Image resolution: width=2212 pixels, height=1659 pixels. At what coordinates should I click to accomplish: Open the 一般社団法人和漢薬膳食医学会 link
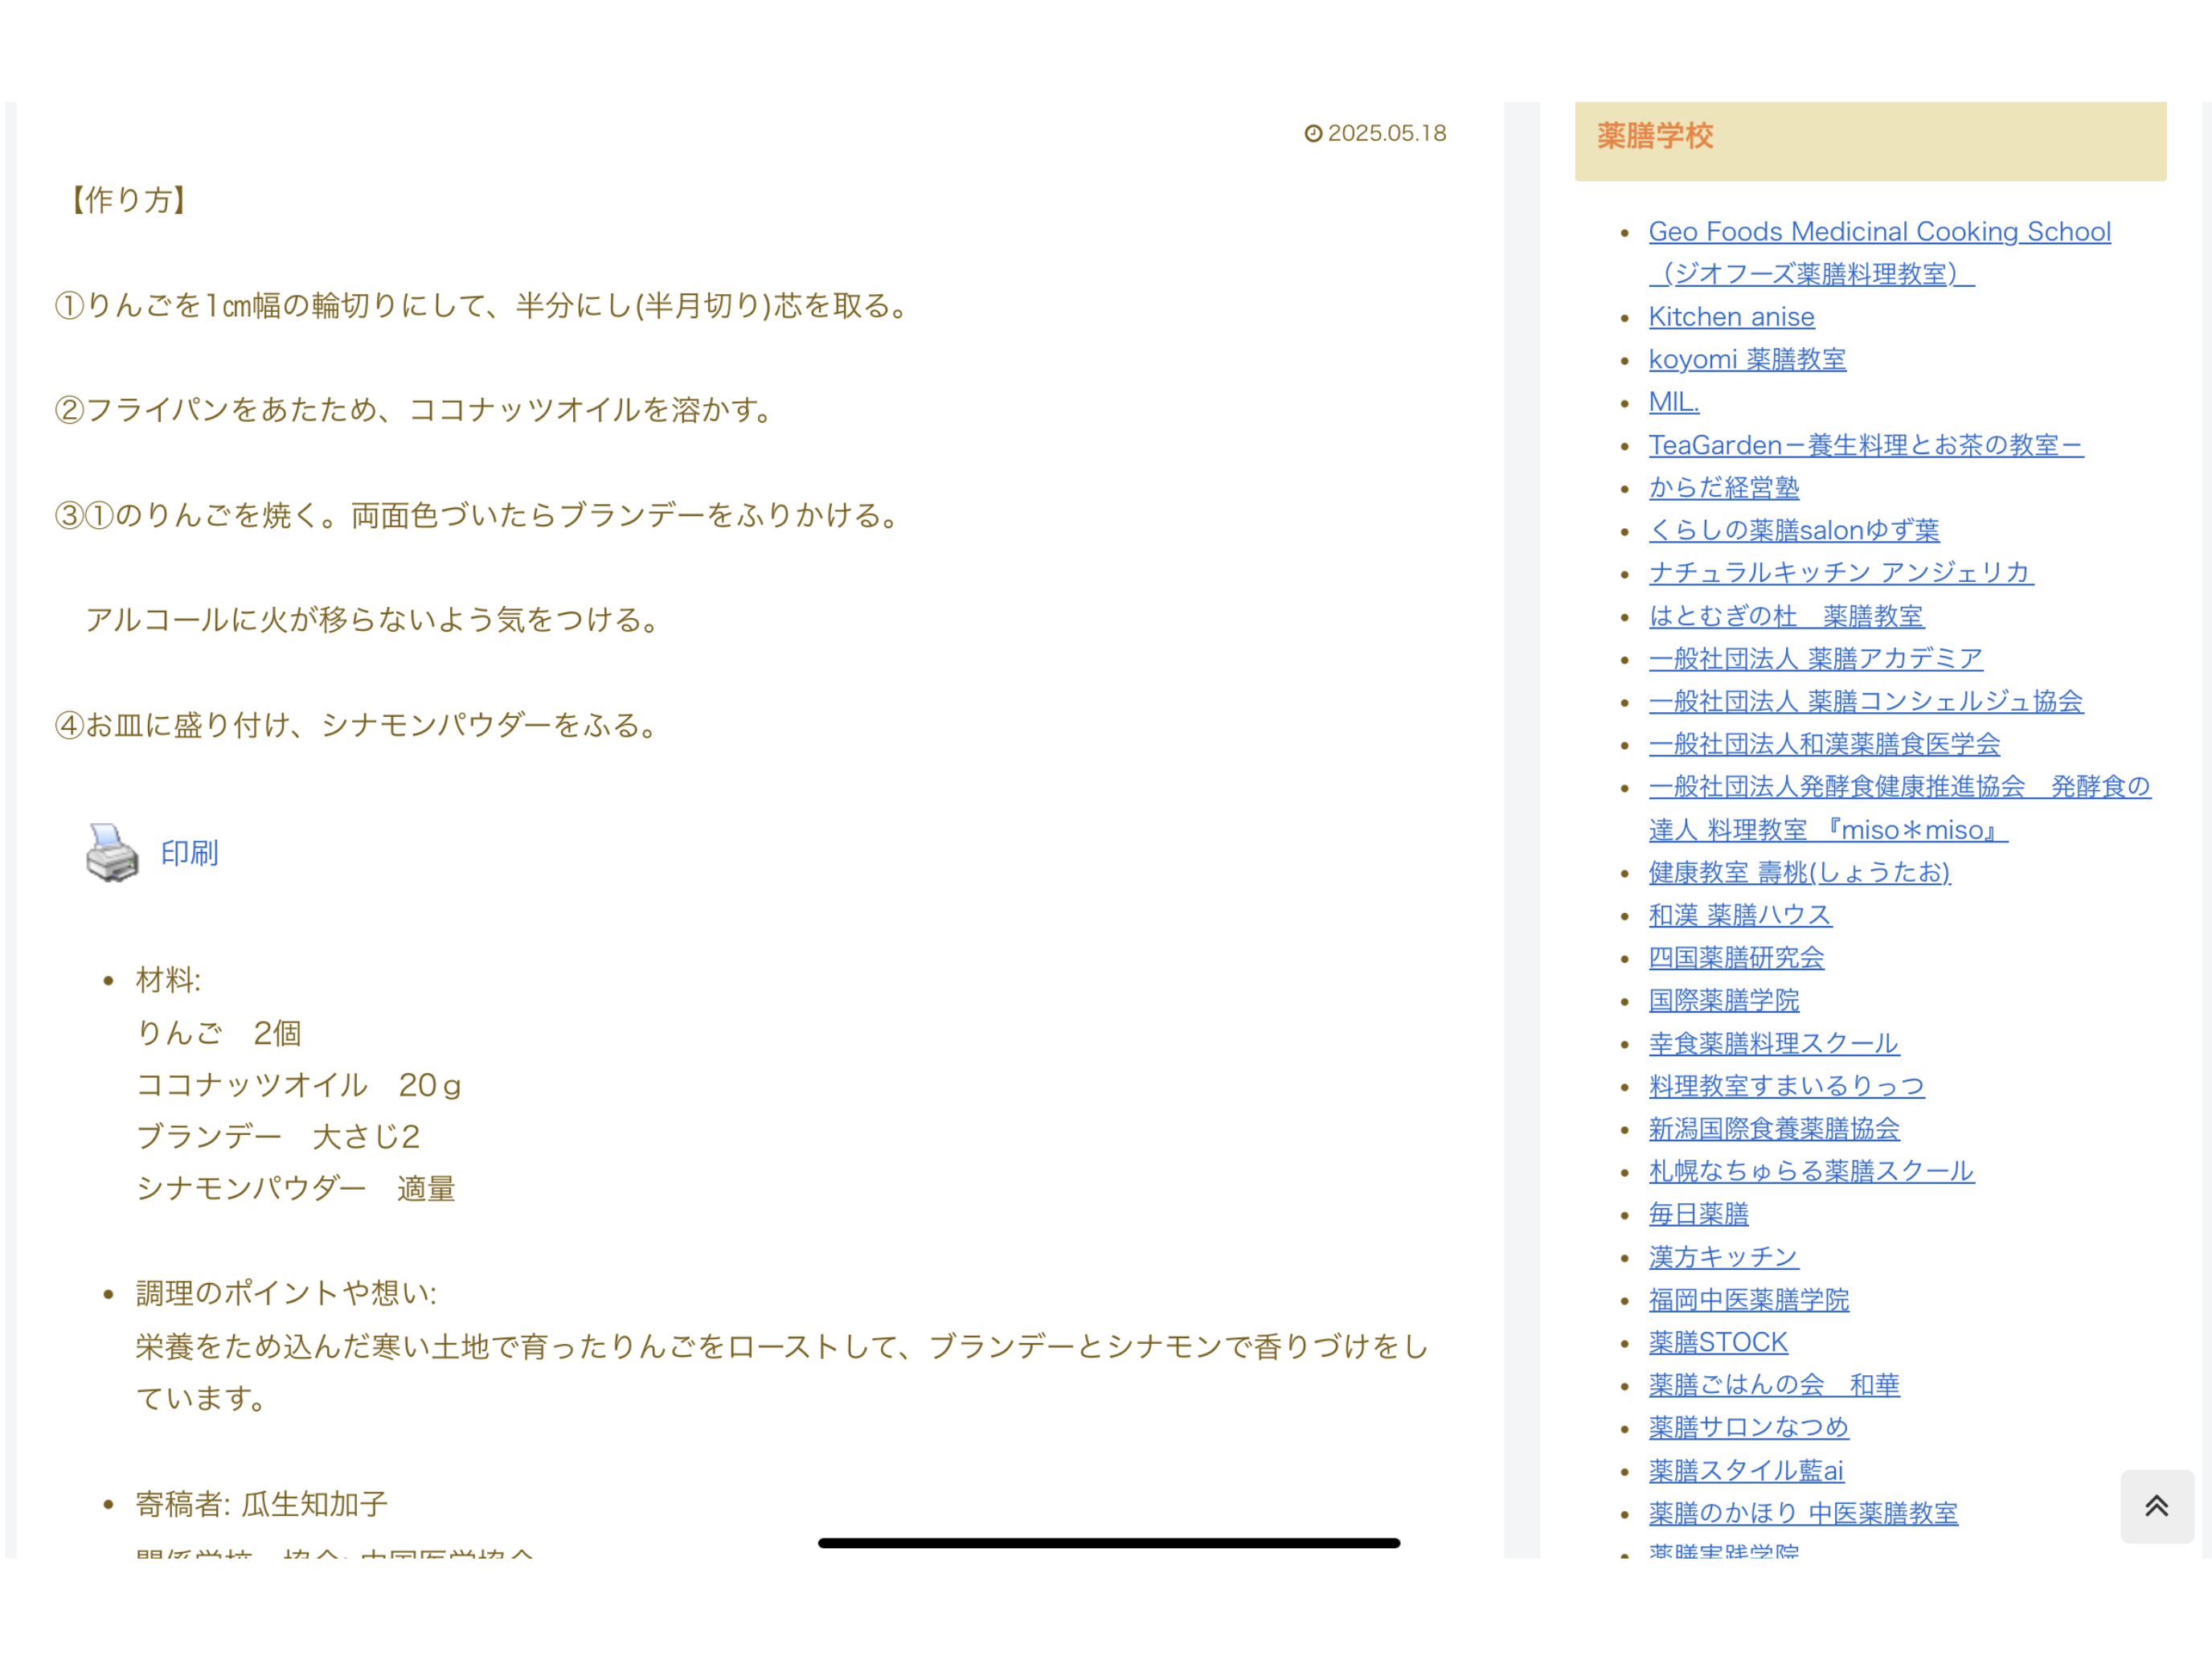tap(1824, 744)
